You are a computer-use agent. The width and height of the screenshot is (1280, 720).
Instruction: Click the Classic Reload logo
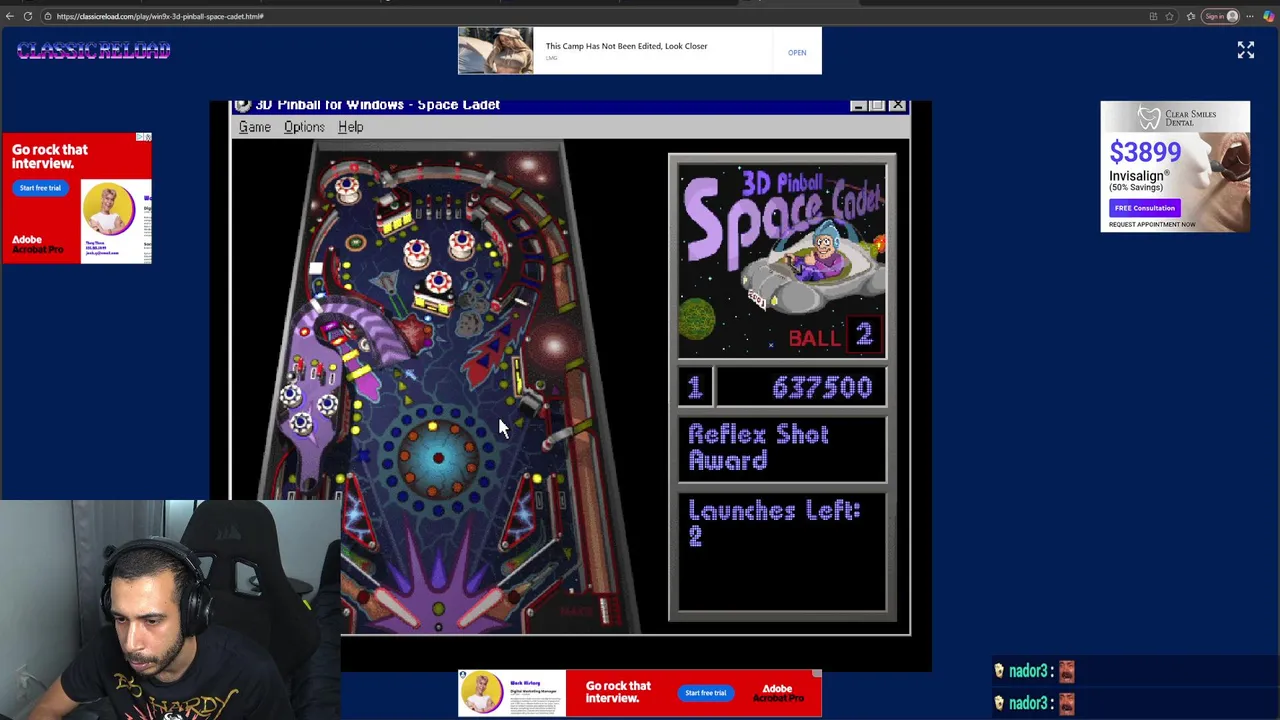(93, 50)
